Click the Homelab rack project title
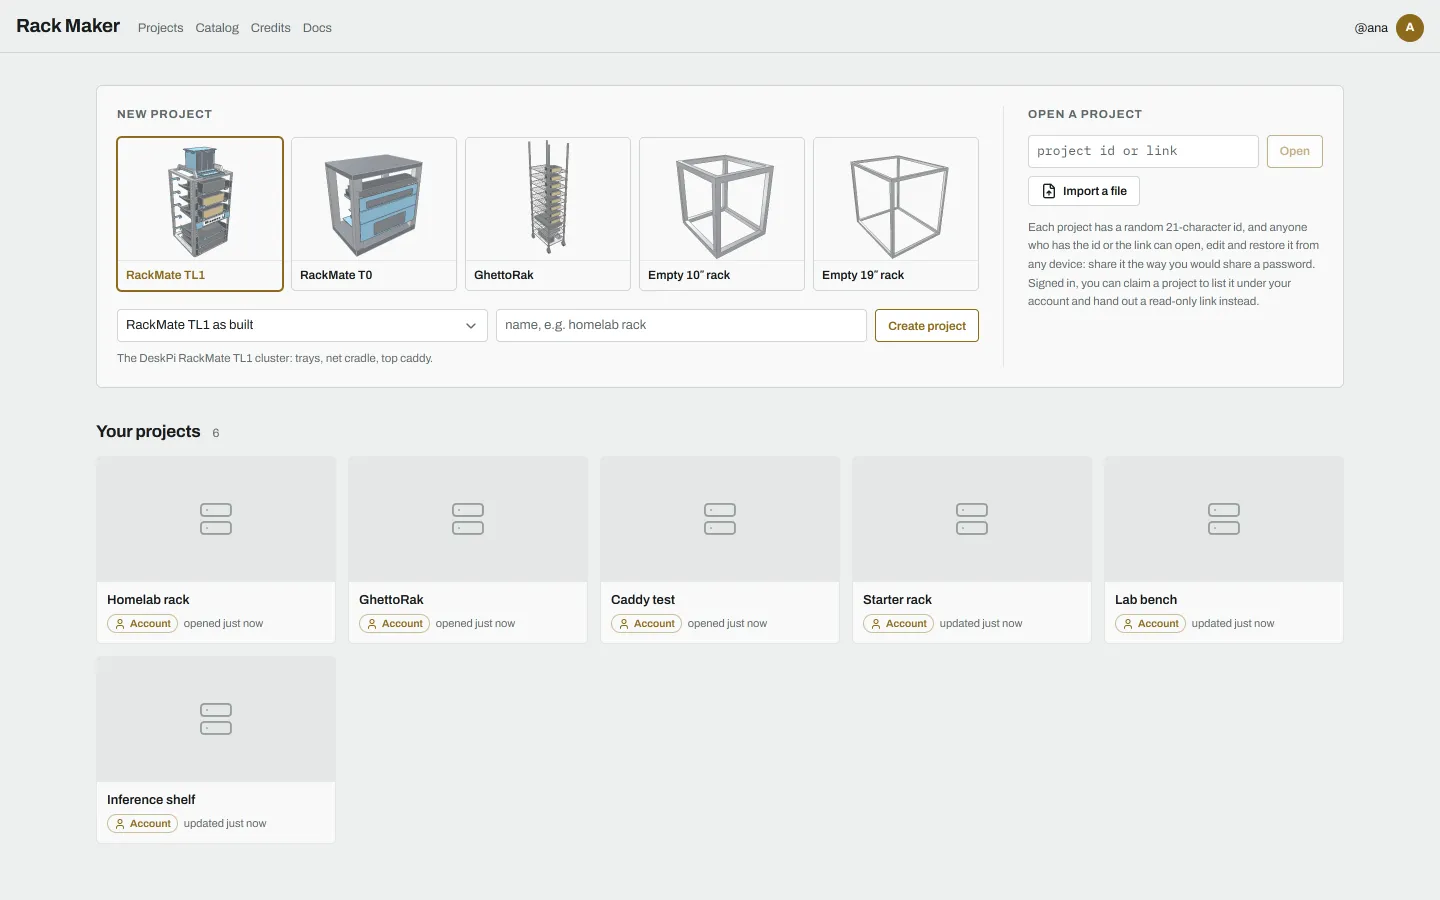Image resolution: width=1440 pixels, height=900 pixels. [148, 600]
